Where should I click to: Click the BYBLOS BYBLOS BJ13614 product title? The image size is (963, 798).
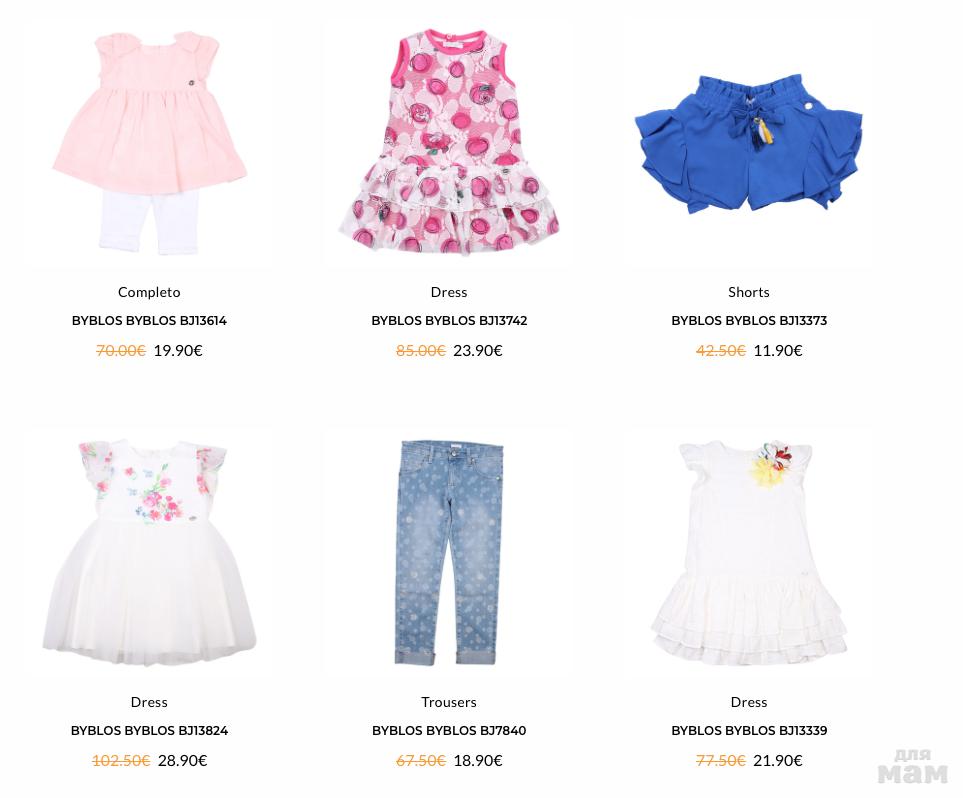pos(149,321)
